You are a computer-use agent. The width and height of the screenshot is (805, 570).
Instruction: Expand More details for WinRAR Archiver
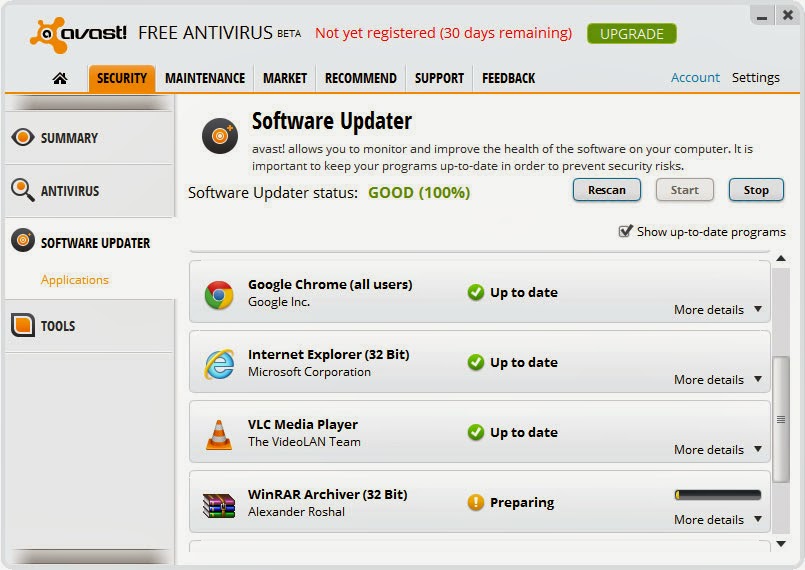(x=718, y=520)
